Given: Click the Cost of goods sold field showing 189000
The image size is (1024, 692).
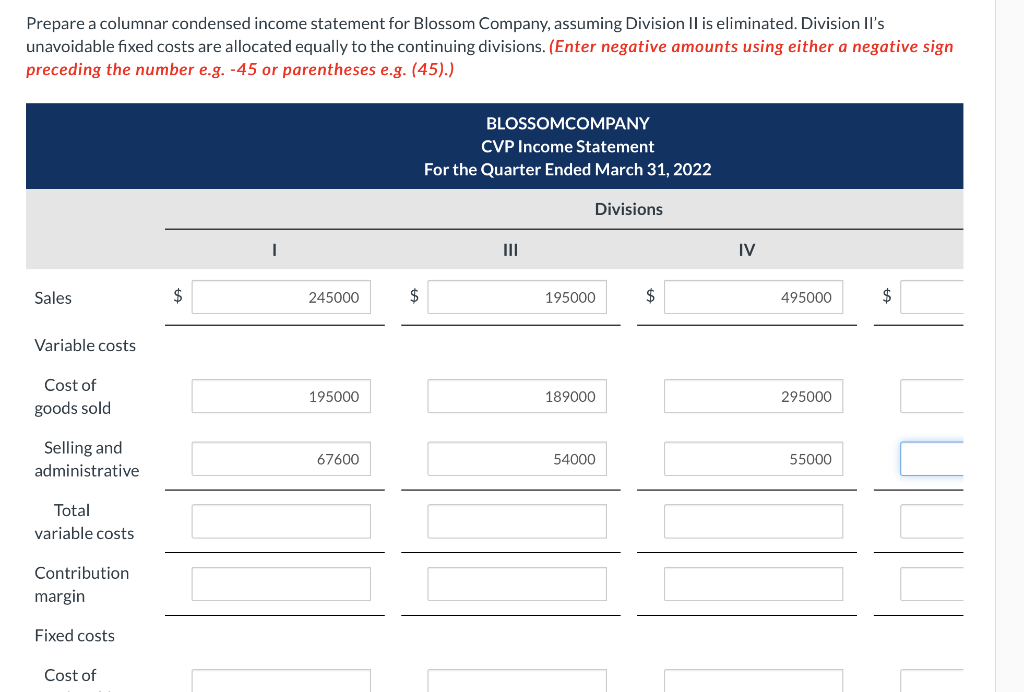Looking at the screenshot, I should 517,396.
